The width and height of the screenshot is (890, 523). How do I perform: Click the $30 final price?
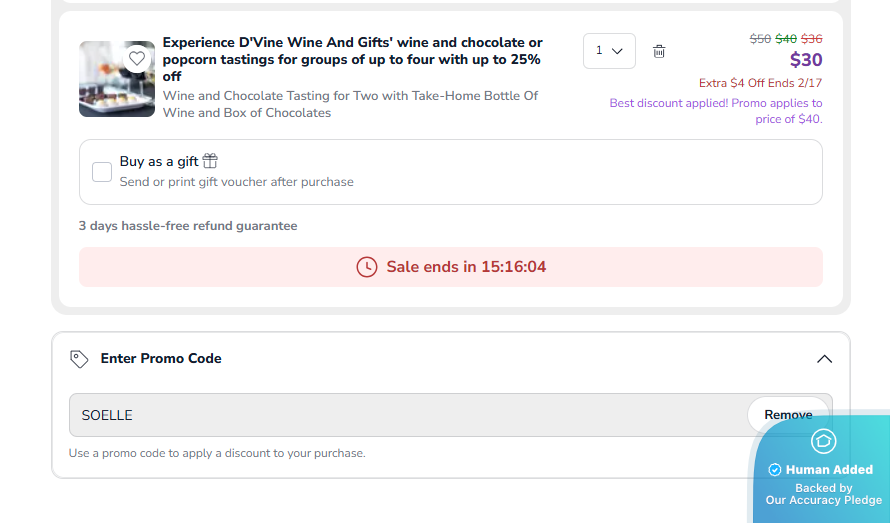(x=805, y=60)
